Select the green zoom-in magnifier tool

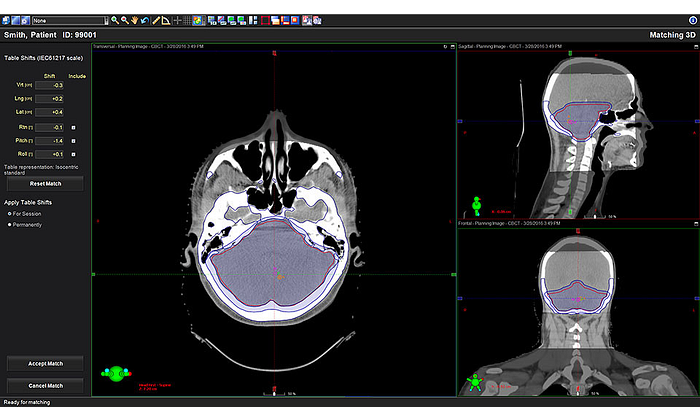pos(115,21)
